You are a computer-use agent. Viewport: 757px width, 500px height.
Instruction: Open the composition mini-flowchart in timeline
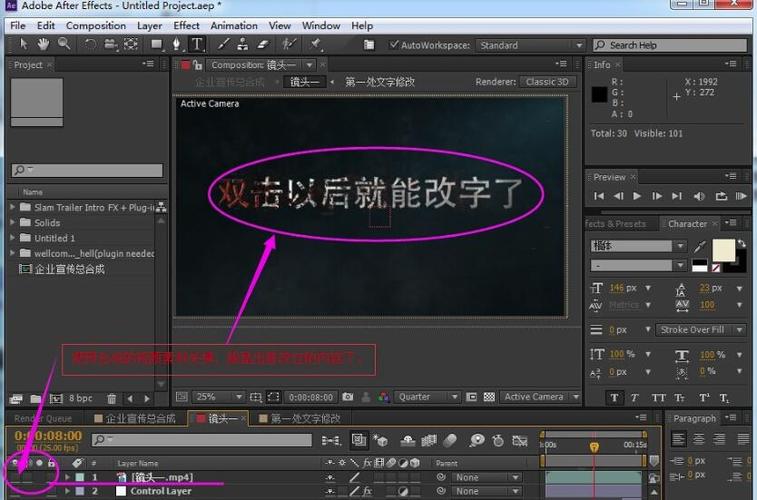(331, 440)
